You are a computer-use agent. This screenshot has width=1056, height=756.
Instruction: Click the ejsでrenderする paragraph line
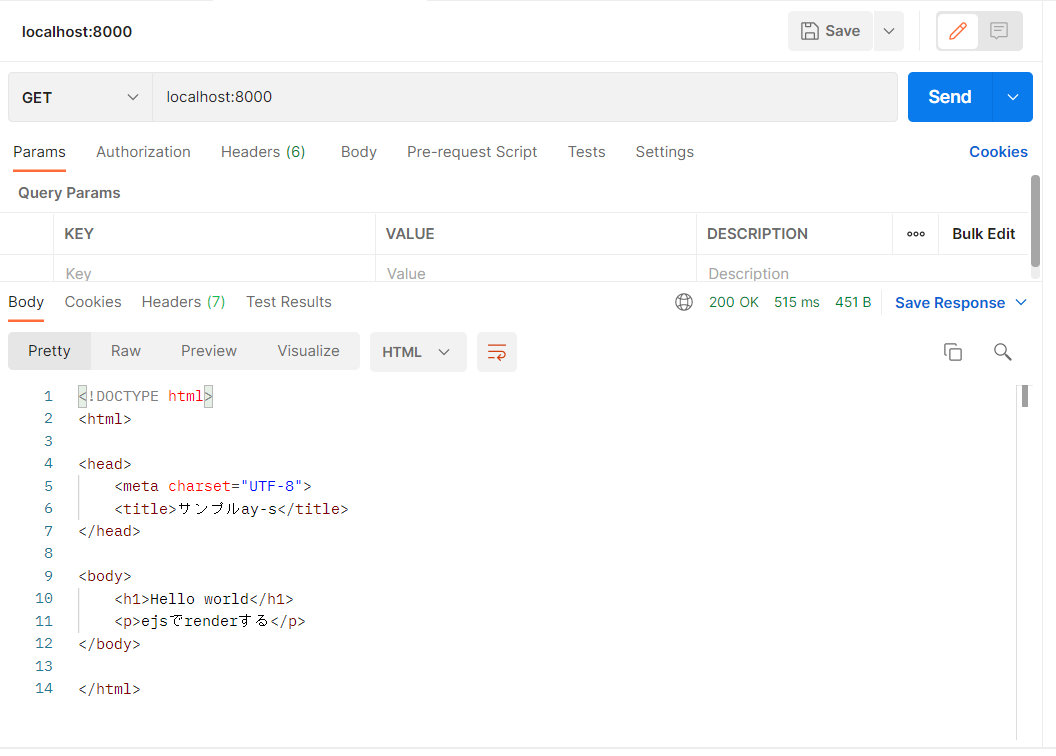coord(209,621)
